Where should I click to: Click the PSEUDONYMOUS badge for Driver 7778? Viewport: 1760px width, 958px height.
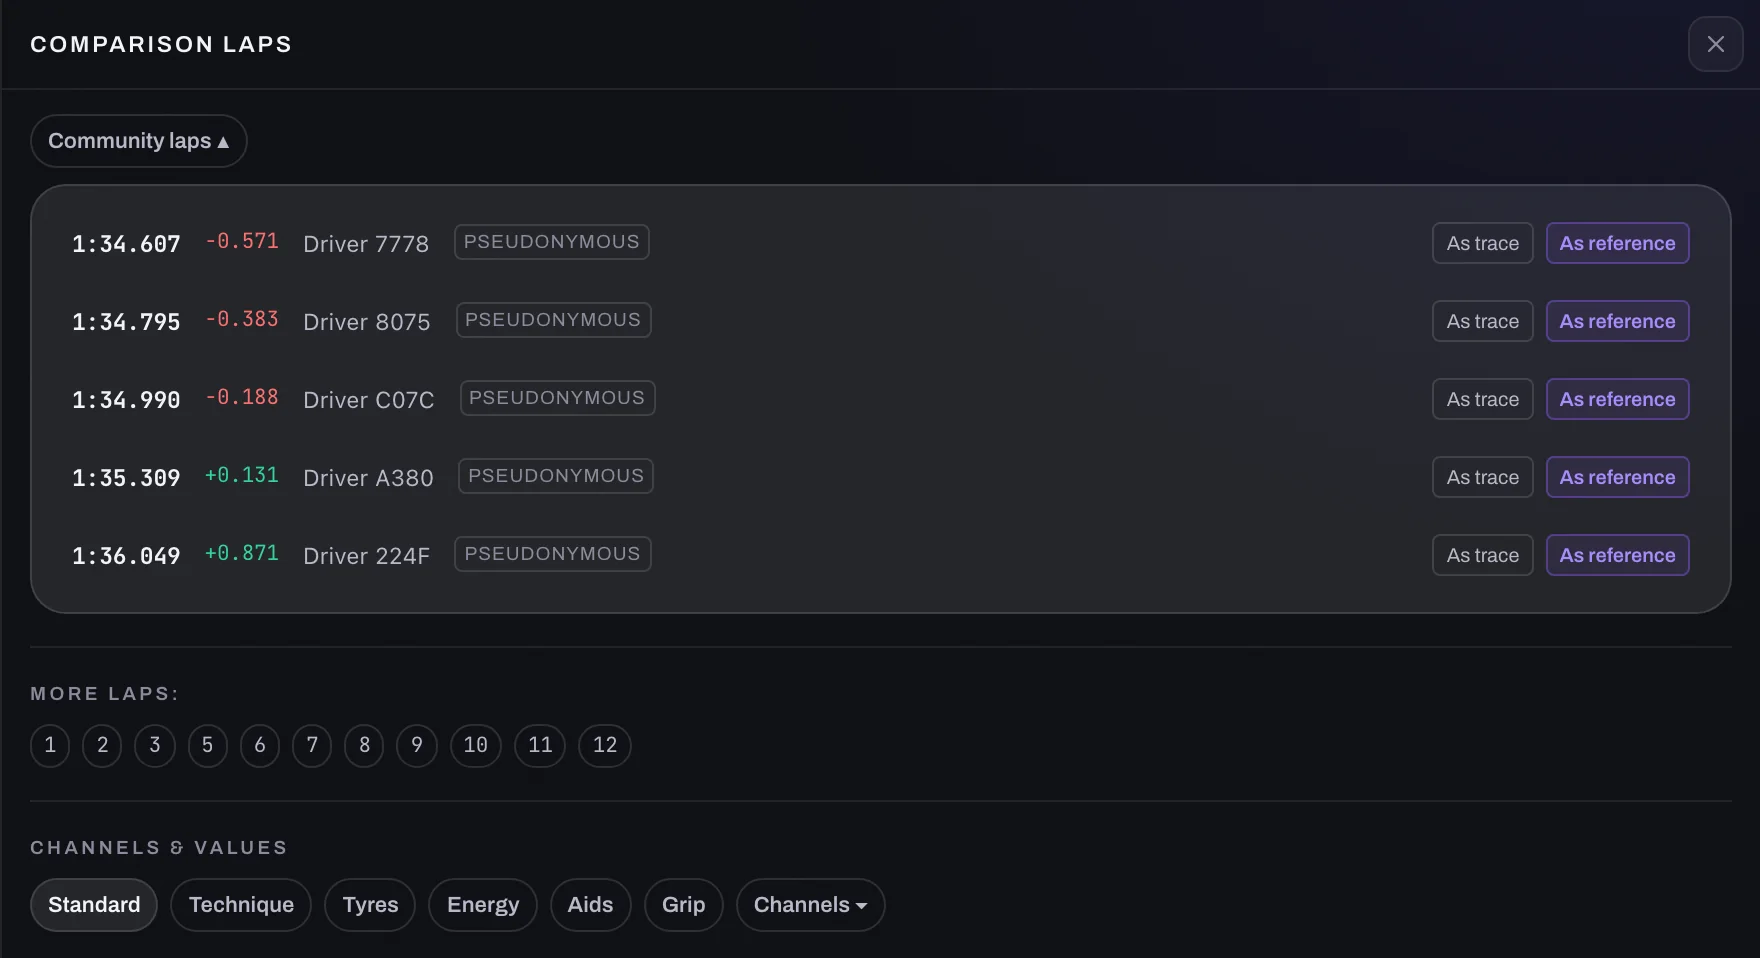[552, 242]
